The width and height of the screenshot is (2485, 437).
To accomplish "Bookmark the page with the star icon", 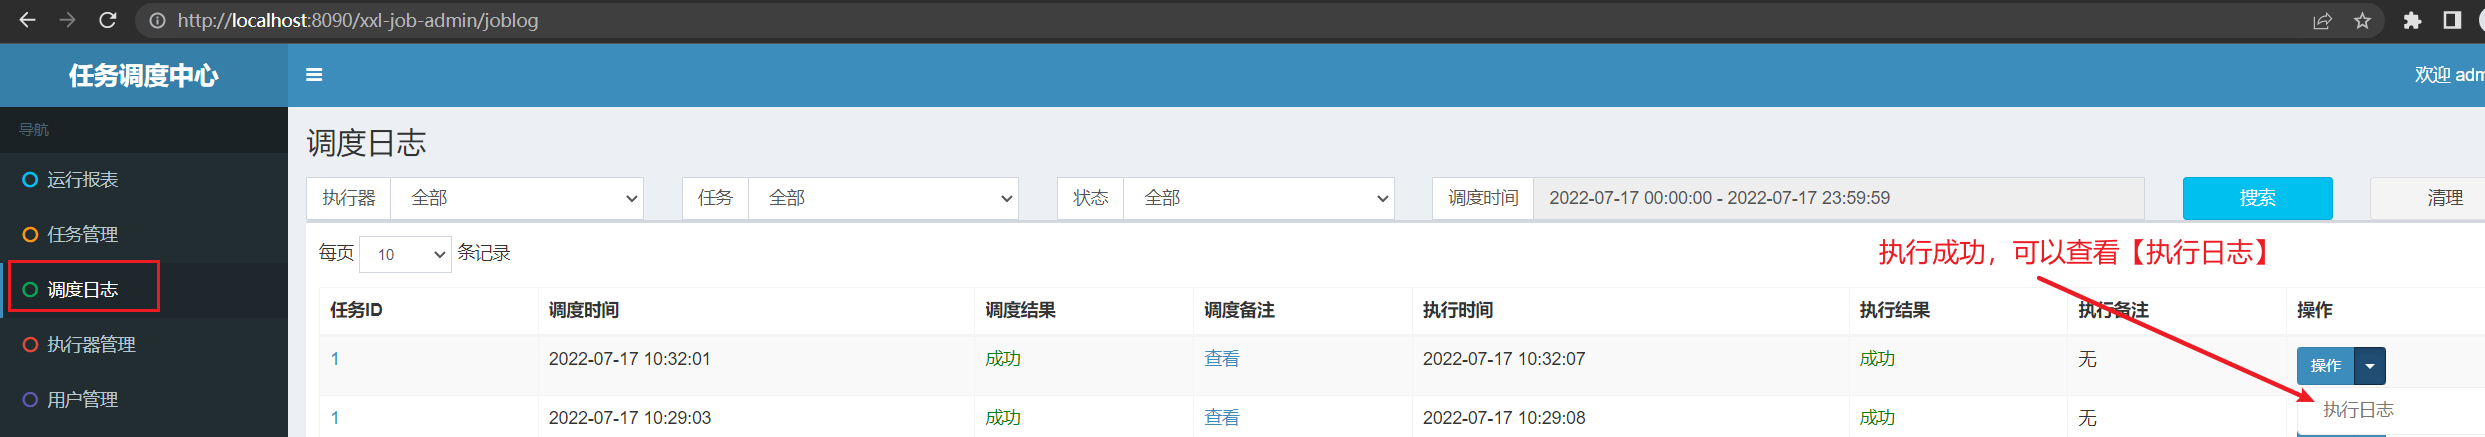I will pyautogui.click(x=2362, y=21).
